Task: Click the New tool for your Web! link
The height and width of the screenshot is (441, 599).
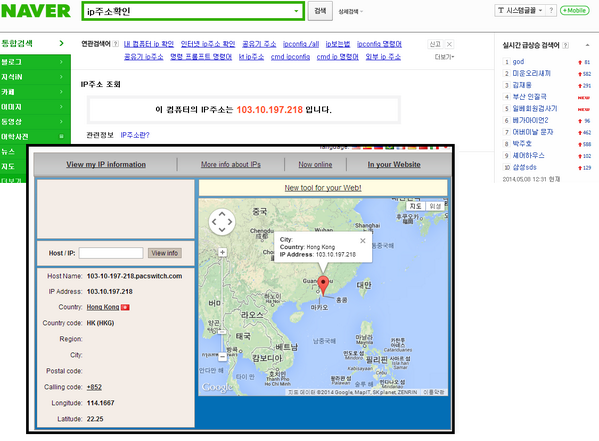Action: pyautogui.click(x=323, y=188)
